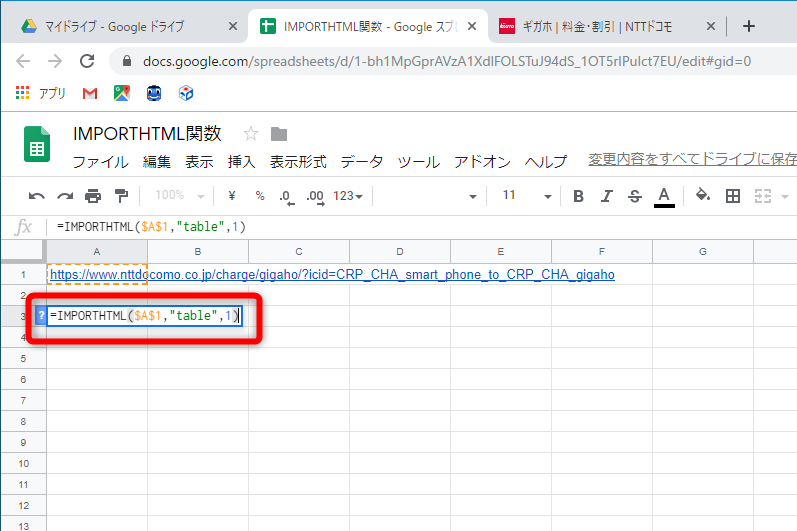797x531 pixels.
Task: Reload the page
Action: pos(87,61)
